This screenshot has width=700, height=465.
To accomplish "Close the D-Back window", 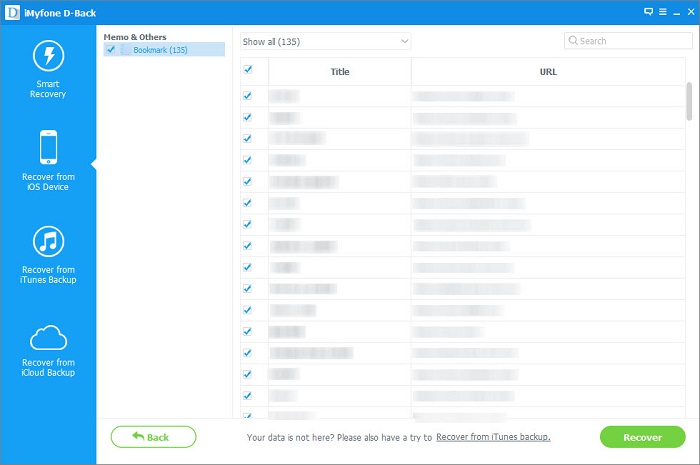I will 691,12.
